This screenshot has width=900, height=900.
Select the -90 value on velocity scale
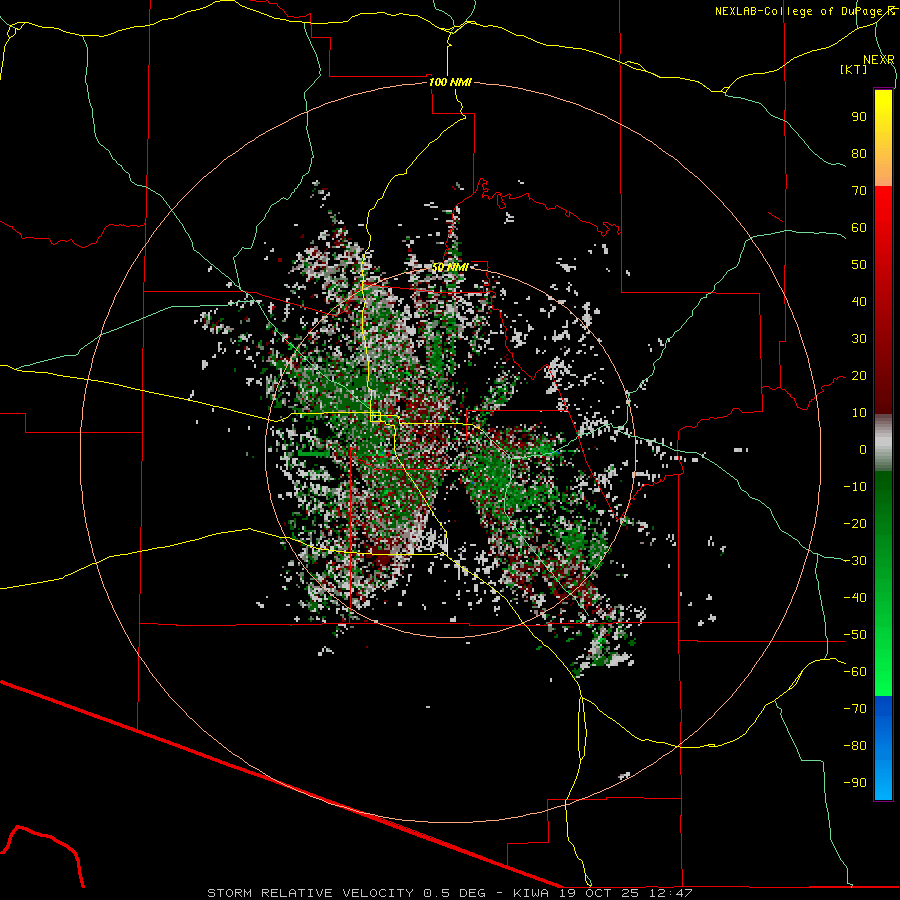855,783
